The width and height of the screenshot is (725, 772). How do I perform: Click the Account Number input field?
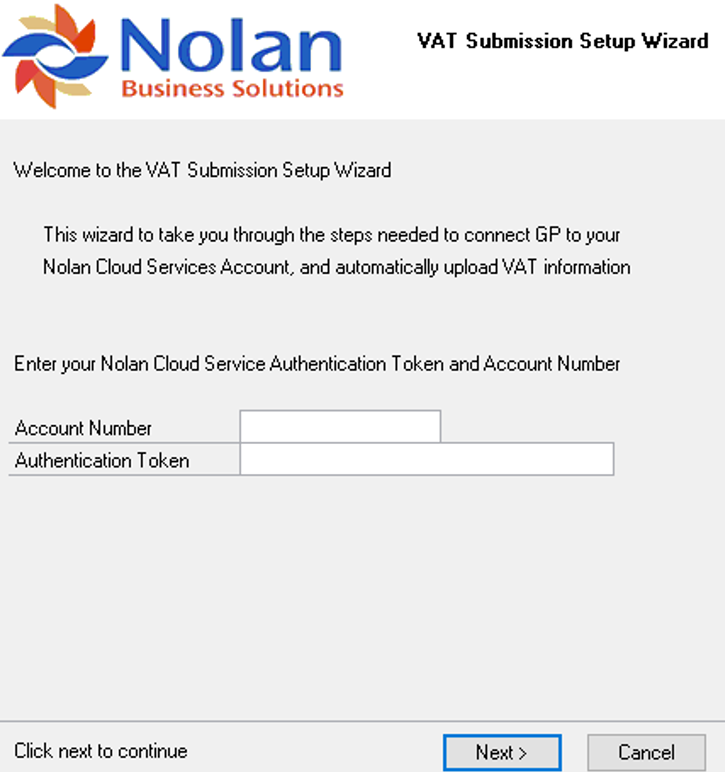[x=340, y=426]
